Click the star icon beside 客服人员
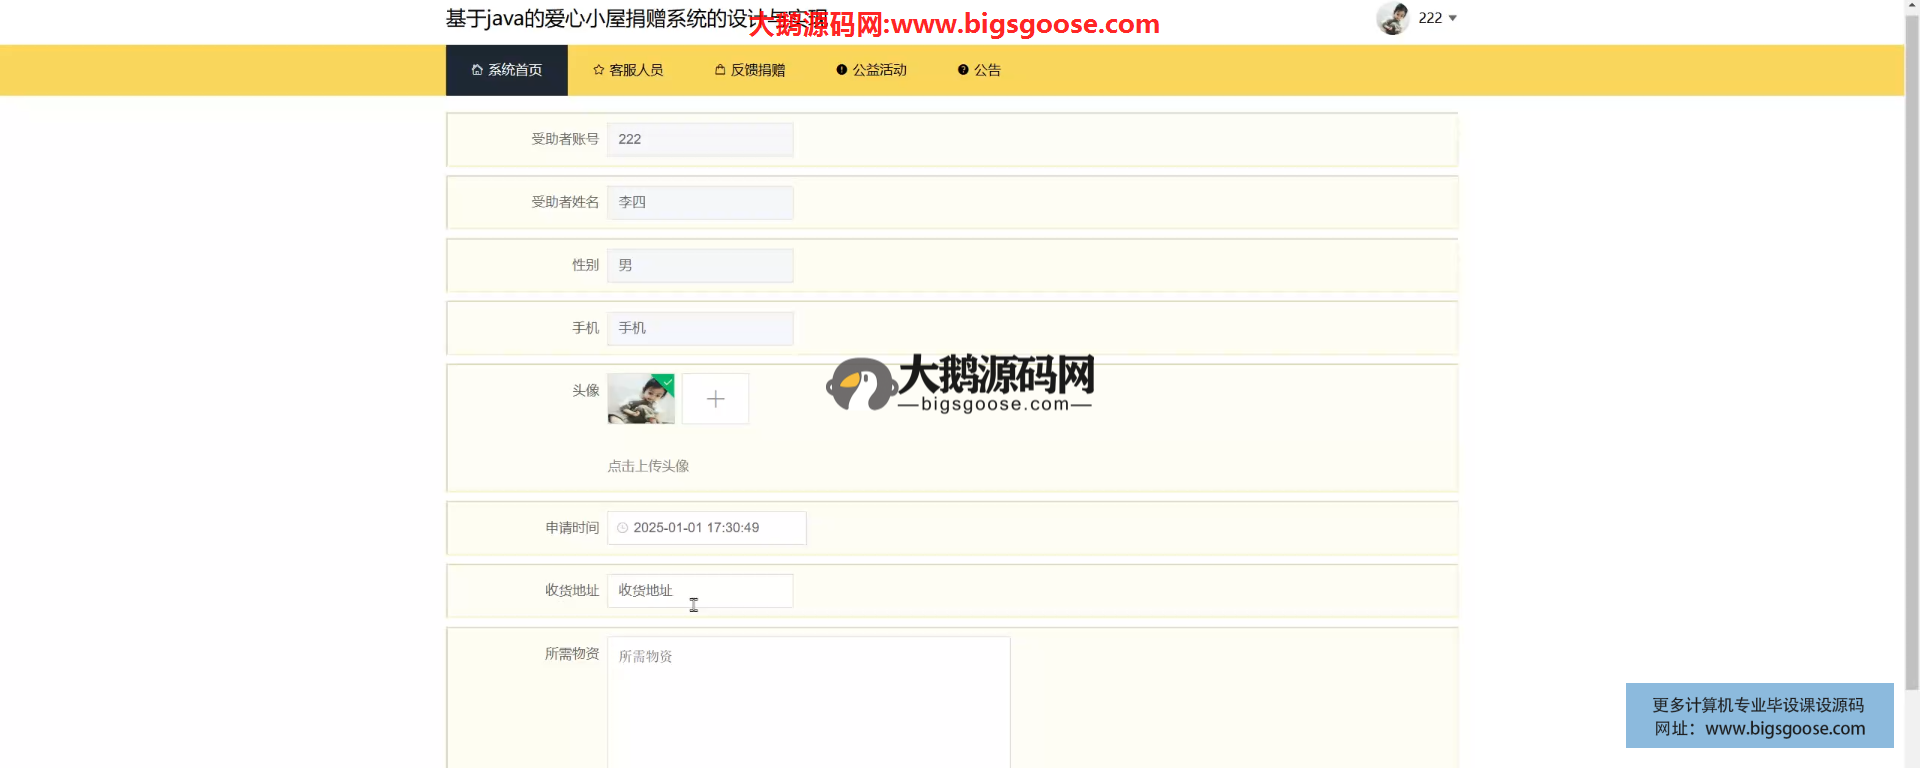Screen dimensions: 1920x768 click(598, 70)
